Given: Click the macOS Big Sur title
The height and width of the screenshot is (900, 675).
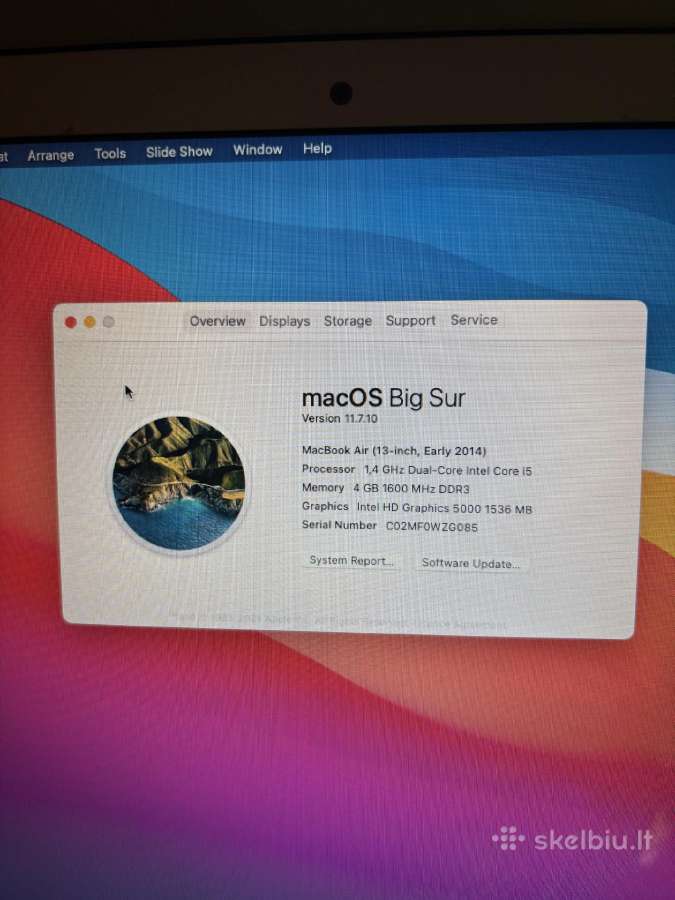Looking at the screenshot, I should 383,398.
